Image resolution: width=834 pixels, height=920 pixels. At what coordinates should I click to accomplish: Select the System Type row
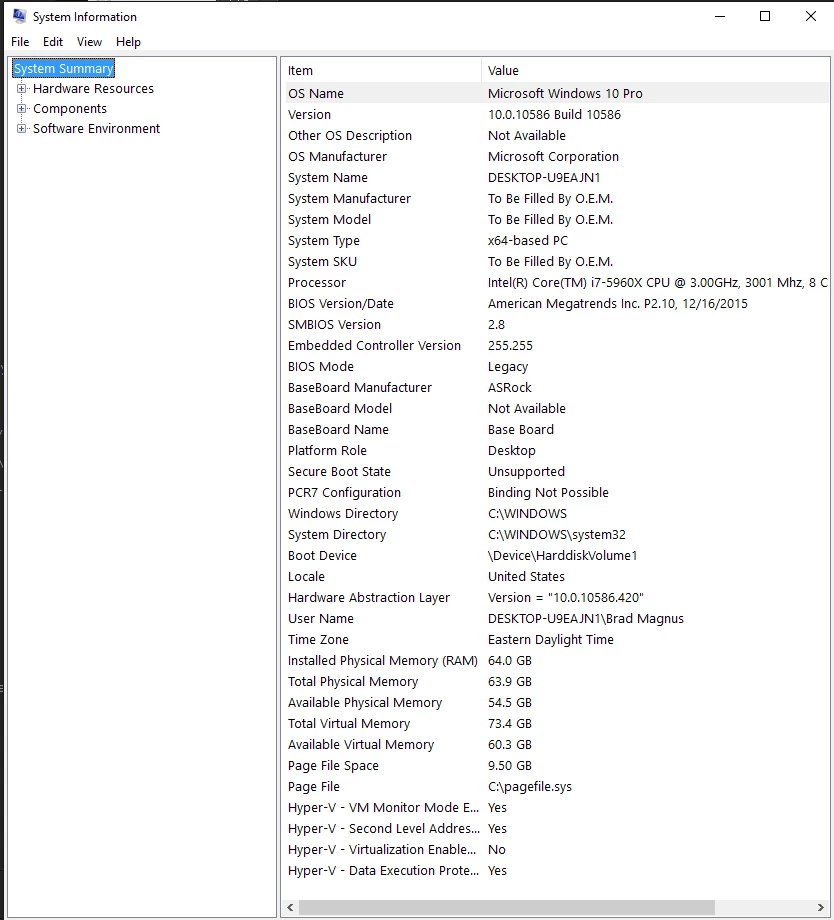tap(555, 241)
